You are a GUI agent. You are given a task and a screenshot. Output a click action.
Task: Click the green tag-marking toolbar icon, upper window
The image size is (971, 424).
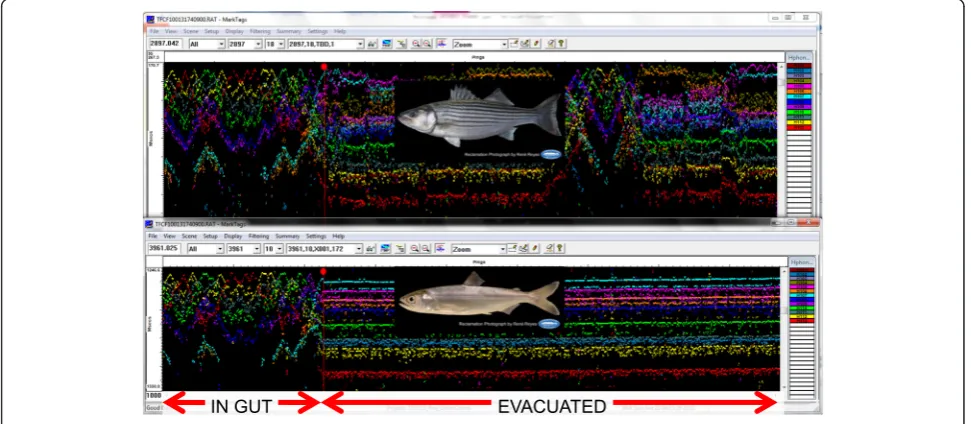coord(401,44)
